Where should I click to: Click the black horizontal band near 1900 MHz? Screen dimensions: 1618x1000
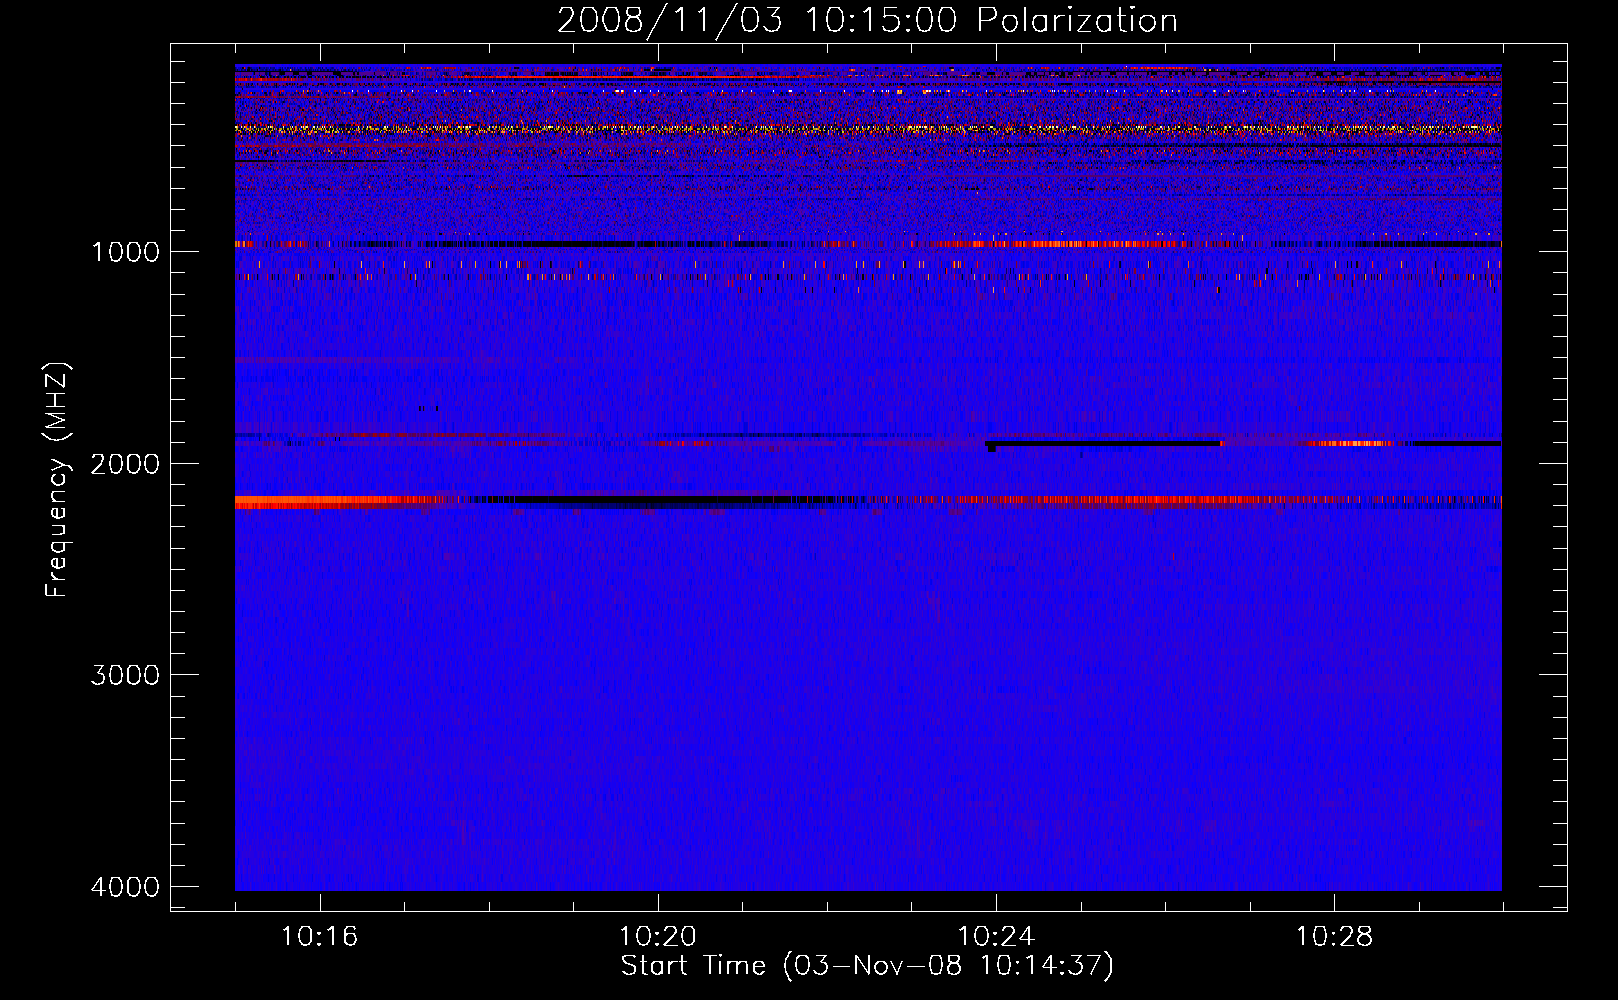tap(1104, 443)
